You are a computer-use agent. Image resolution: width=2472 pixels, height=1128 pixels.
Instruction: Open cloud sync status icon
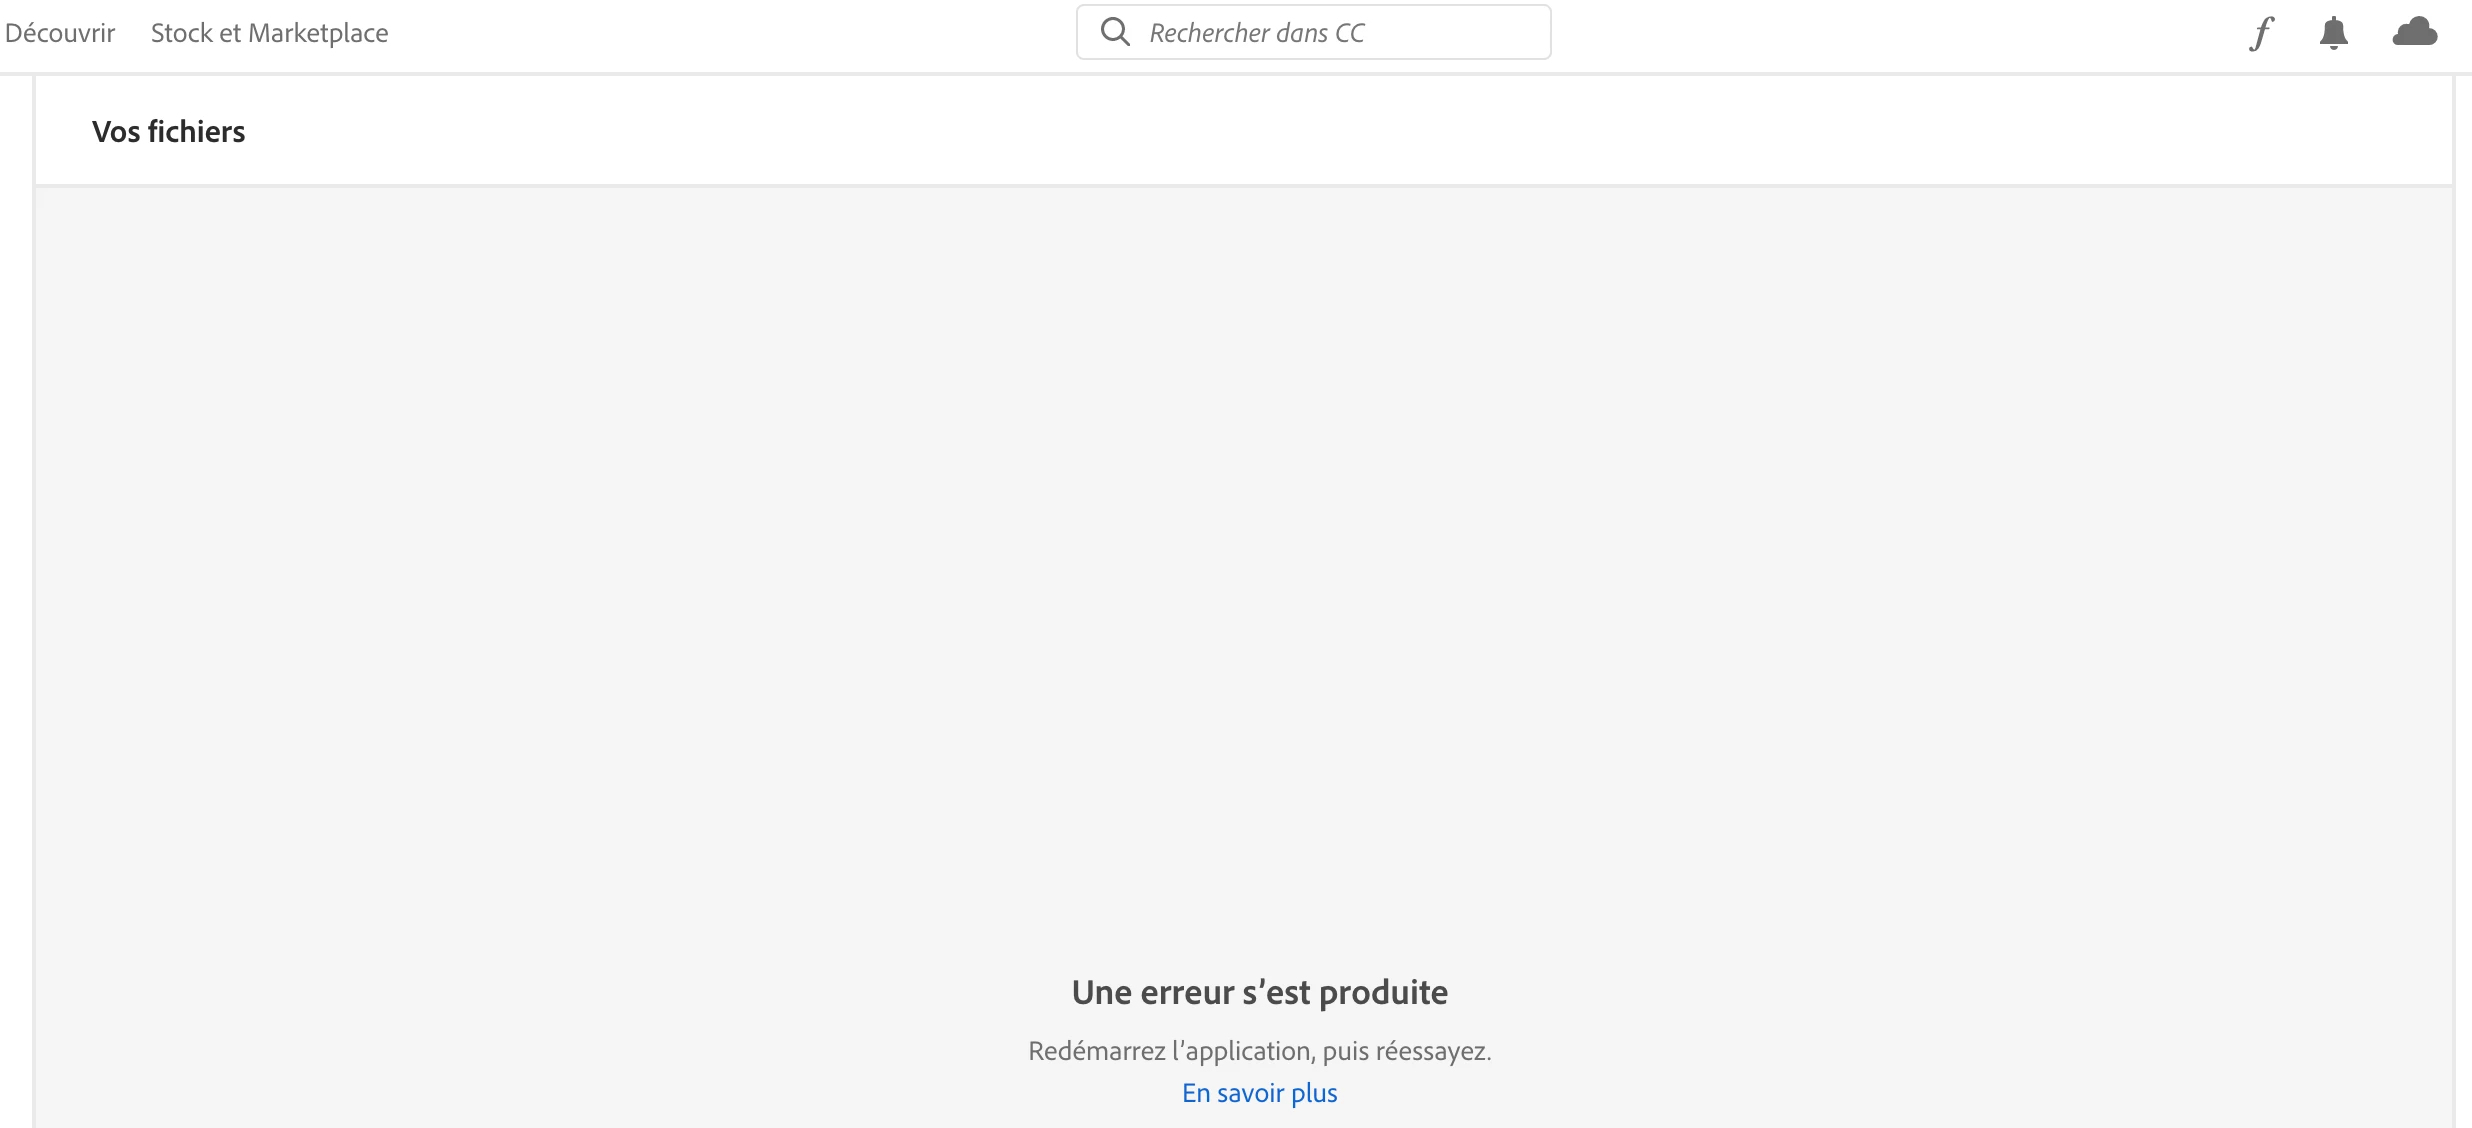pyautogui.click(x=2415, y=32)
